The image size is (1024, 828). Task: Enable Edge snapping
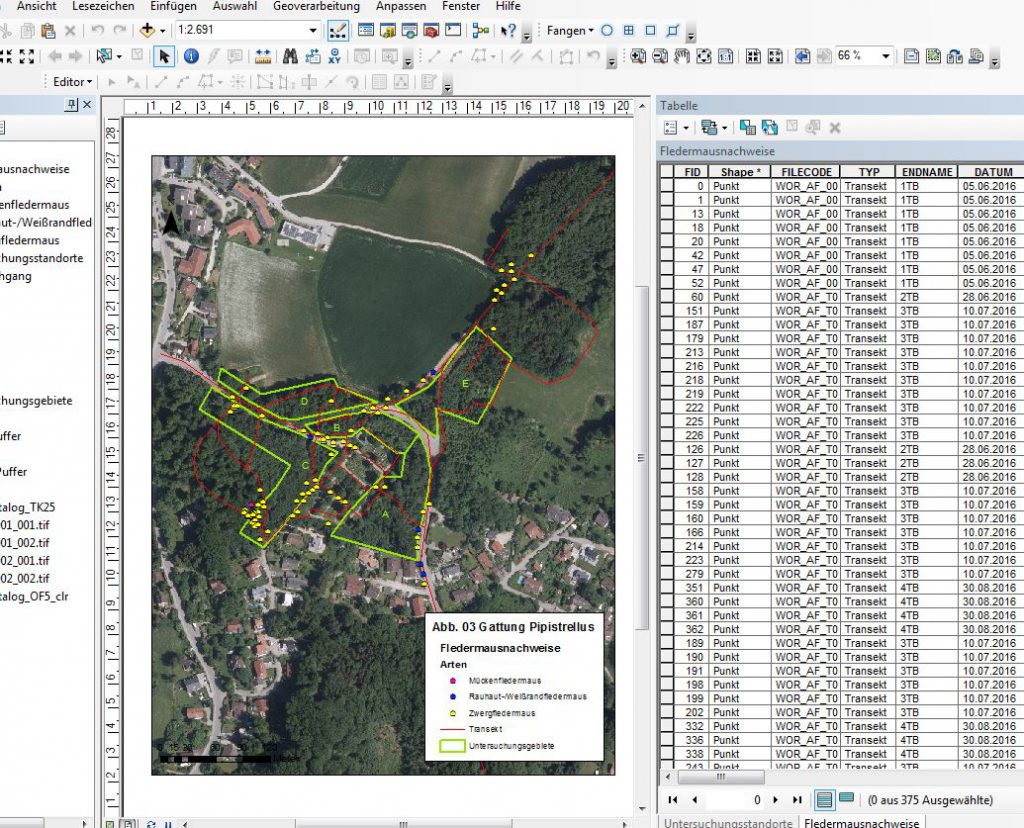(x=673, y=31)
